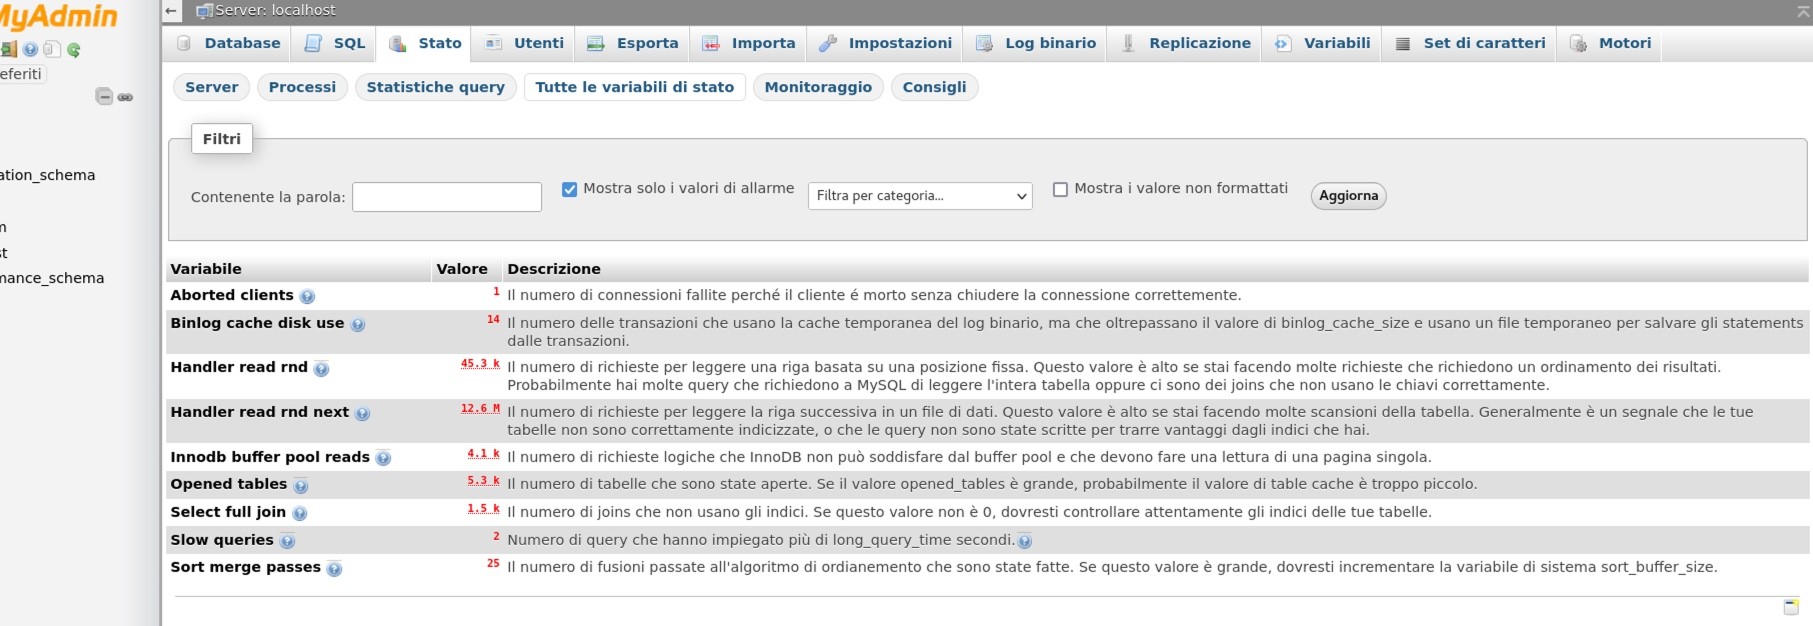Reload navigation panel with green refresh icon
This screenshot has width=1813, height=626.
tap(73, 49)
